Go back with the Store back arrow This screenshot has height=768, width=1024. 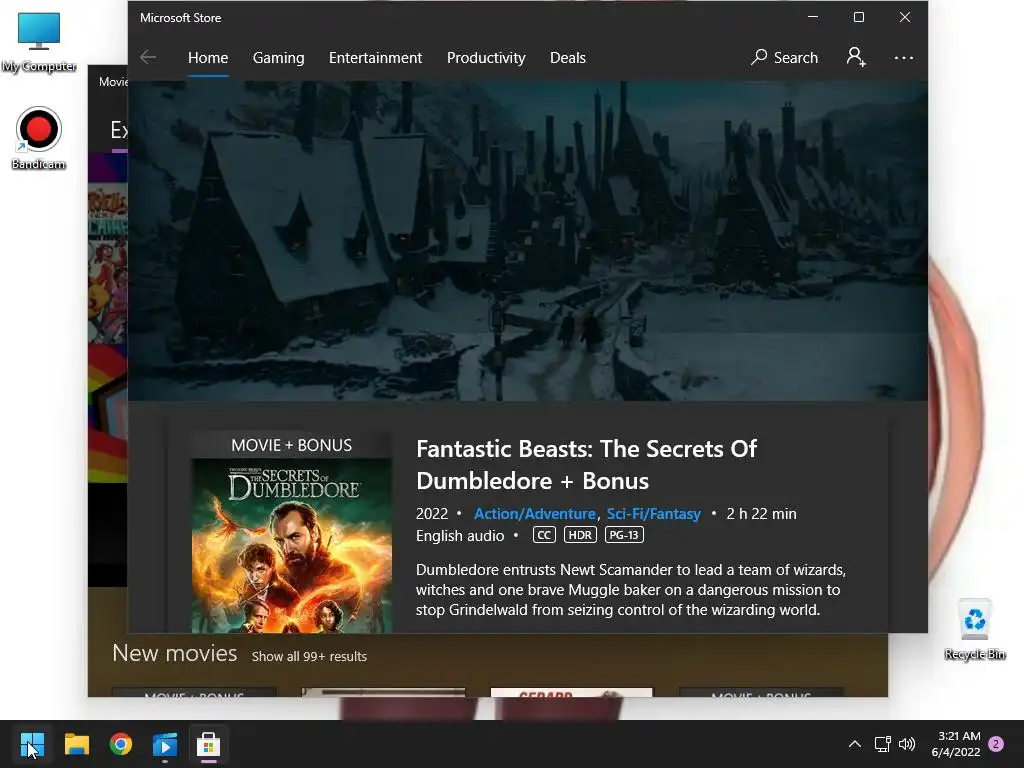148,57
